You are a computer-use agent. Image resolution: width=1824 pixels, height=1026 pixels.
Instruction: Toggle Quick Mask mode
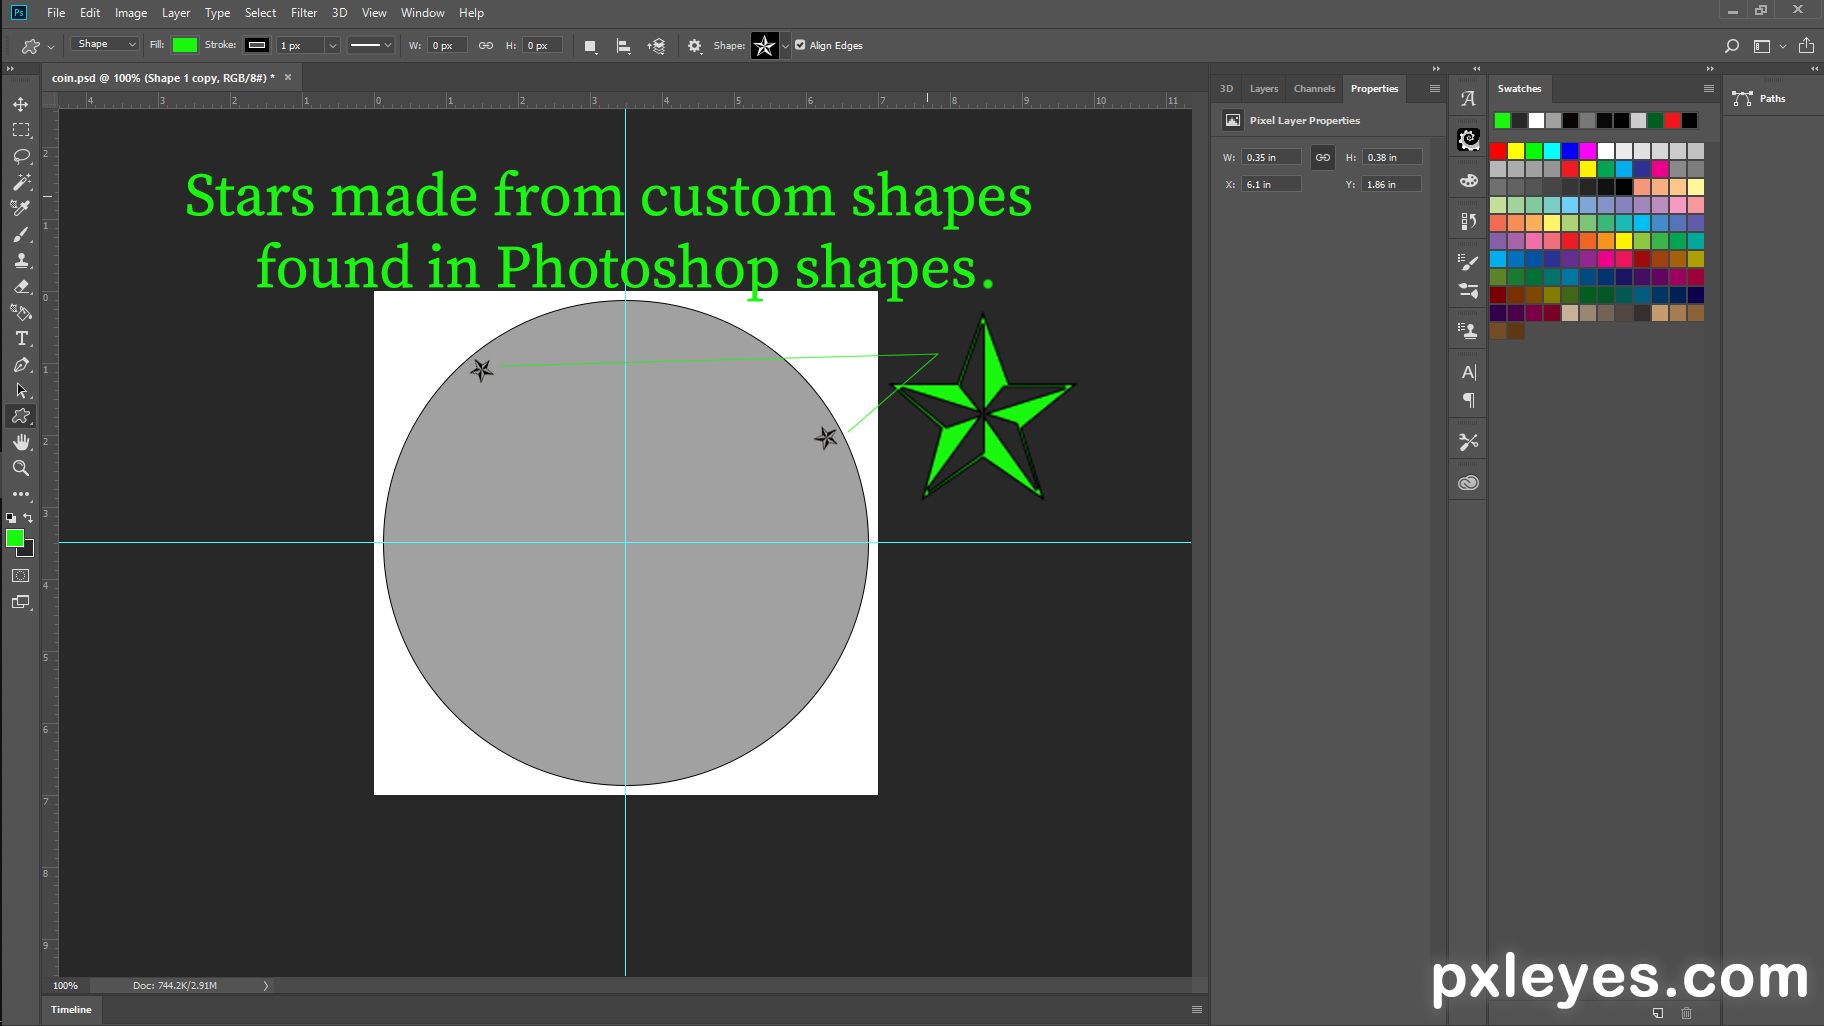click(21, 576)
